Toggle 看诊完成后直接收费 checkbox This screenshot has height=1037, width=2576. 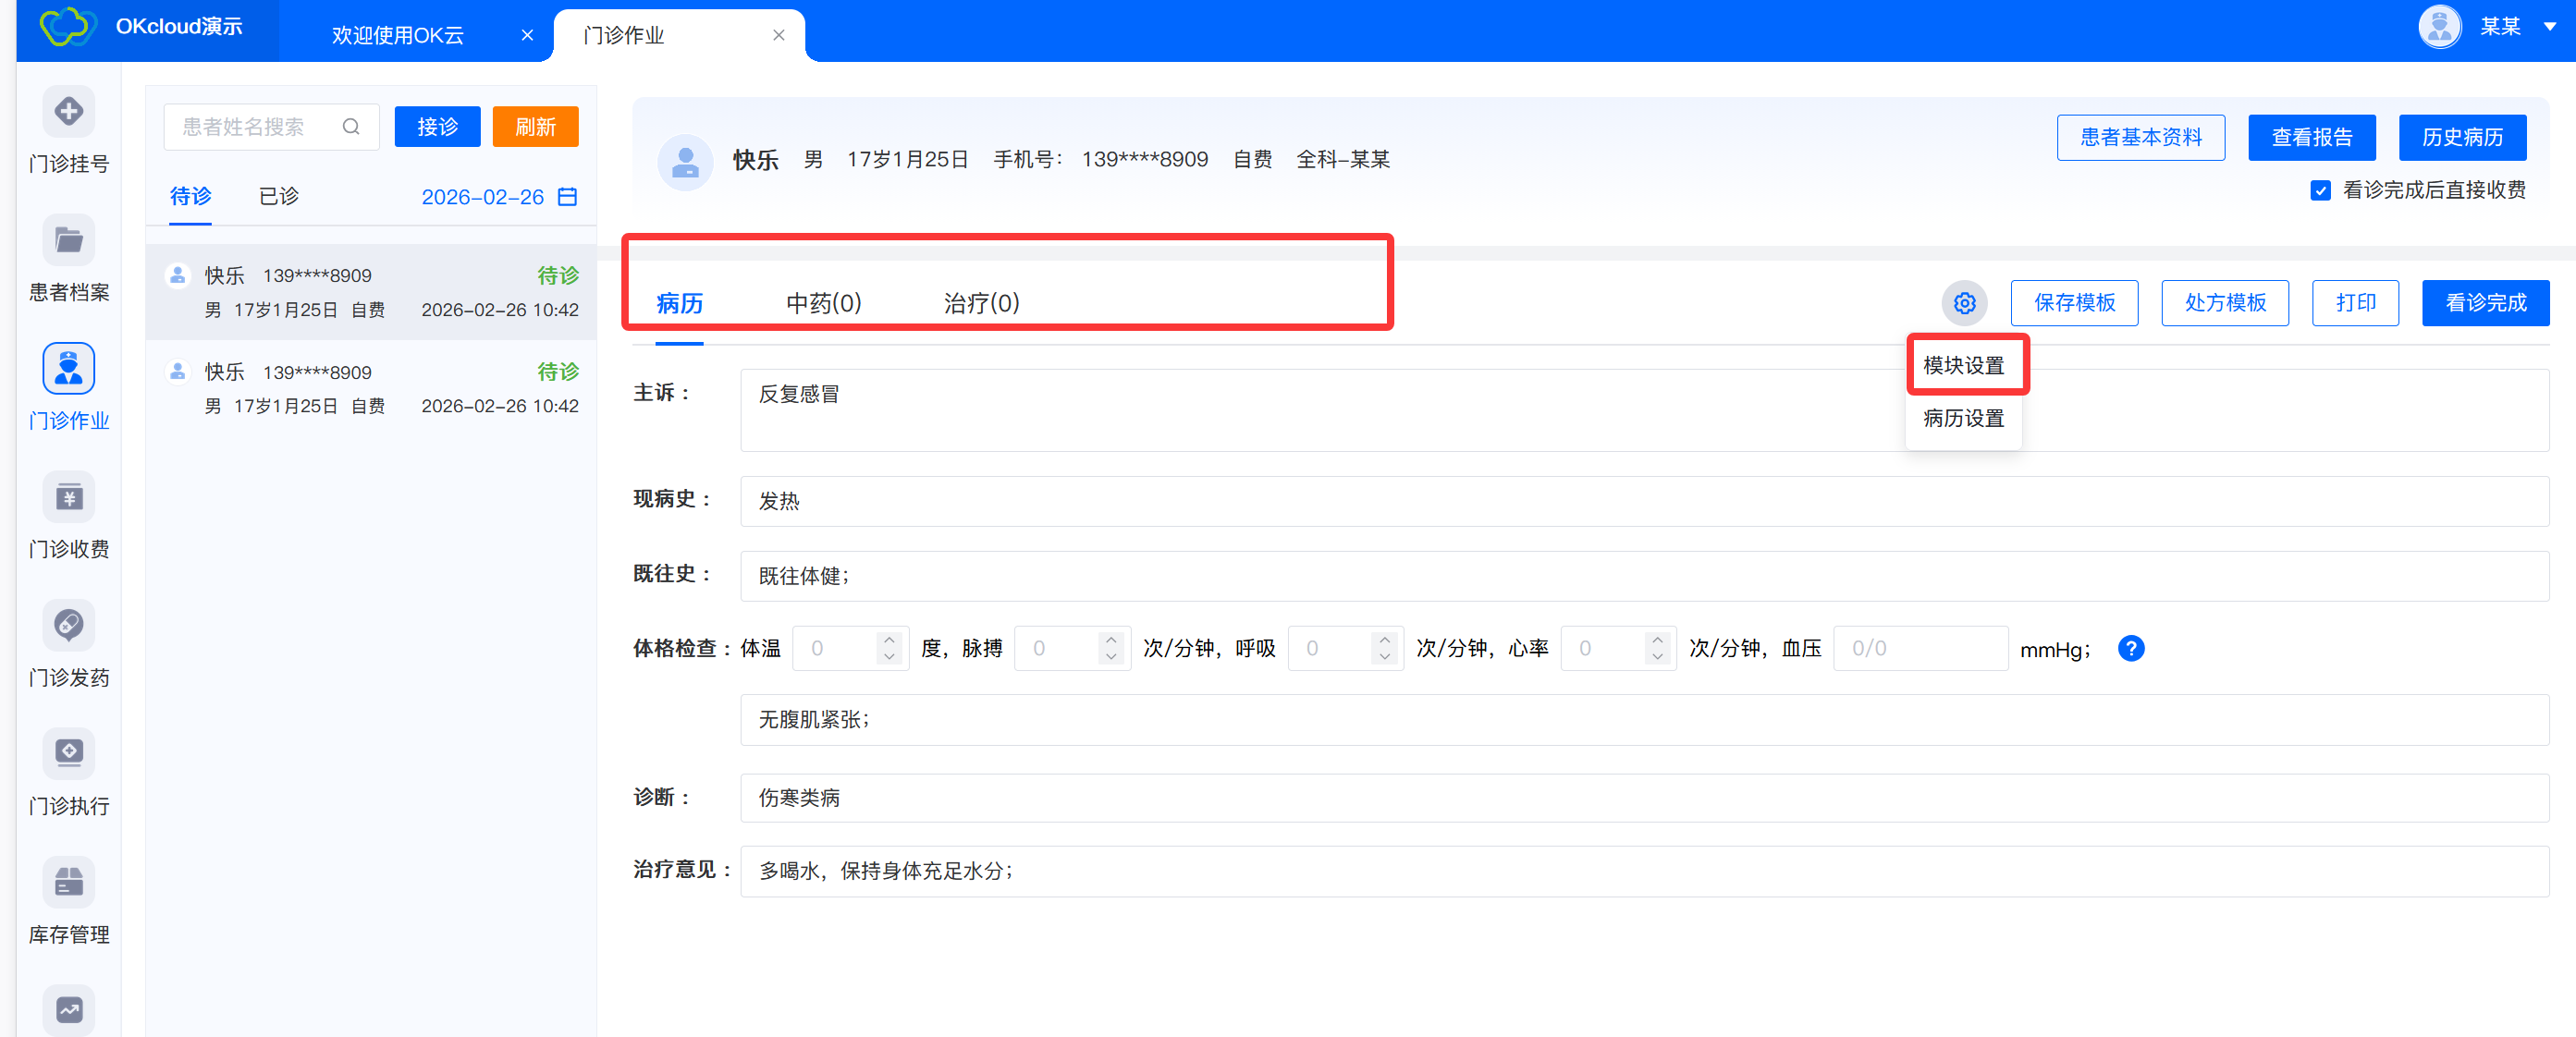[x=2320, y=190]
